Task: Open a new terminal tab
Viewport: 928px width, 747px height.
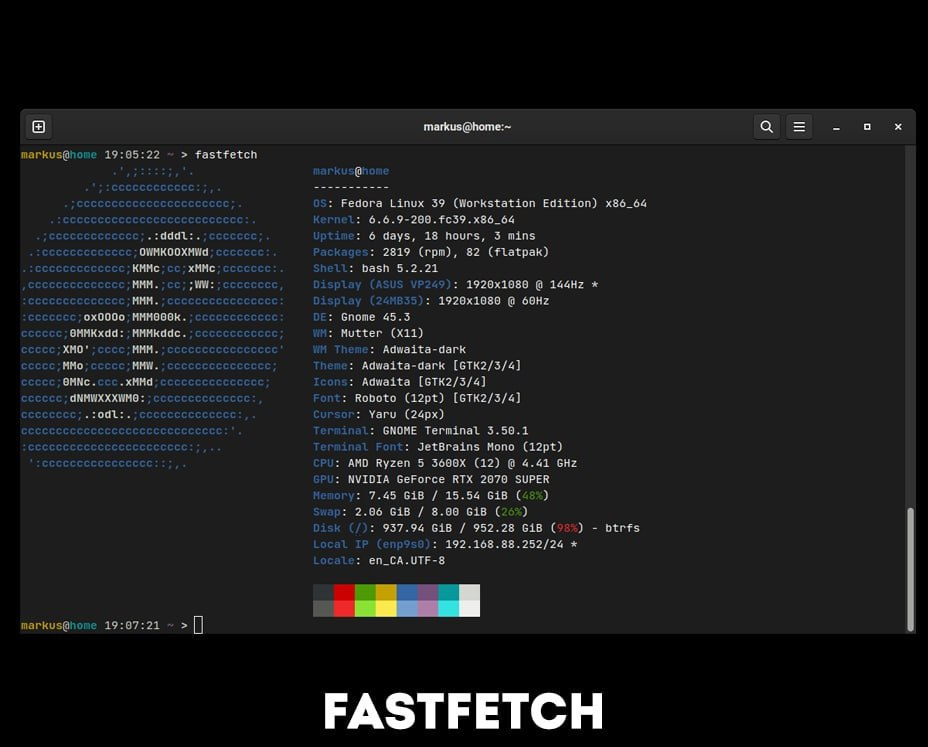Action: pyautogui.click(x=38, y=127)
